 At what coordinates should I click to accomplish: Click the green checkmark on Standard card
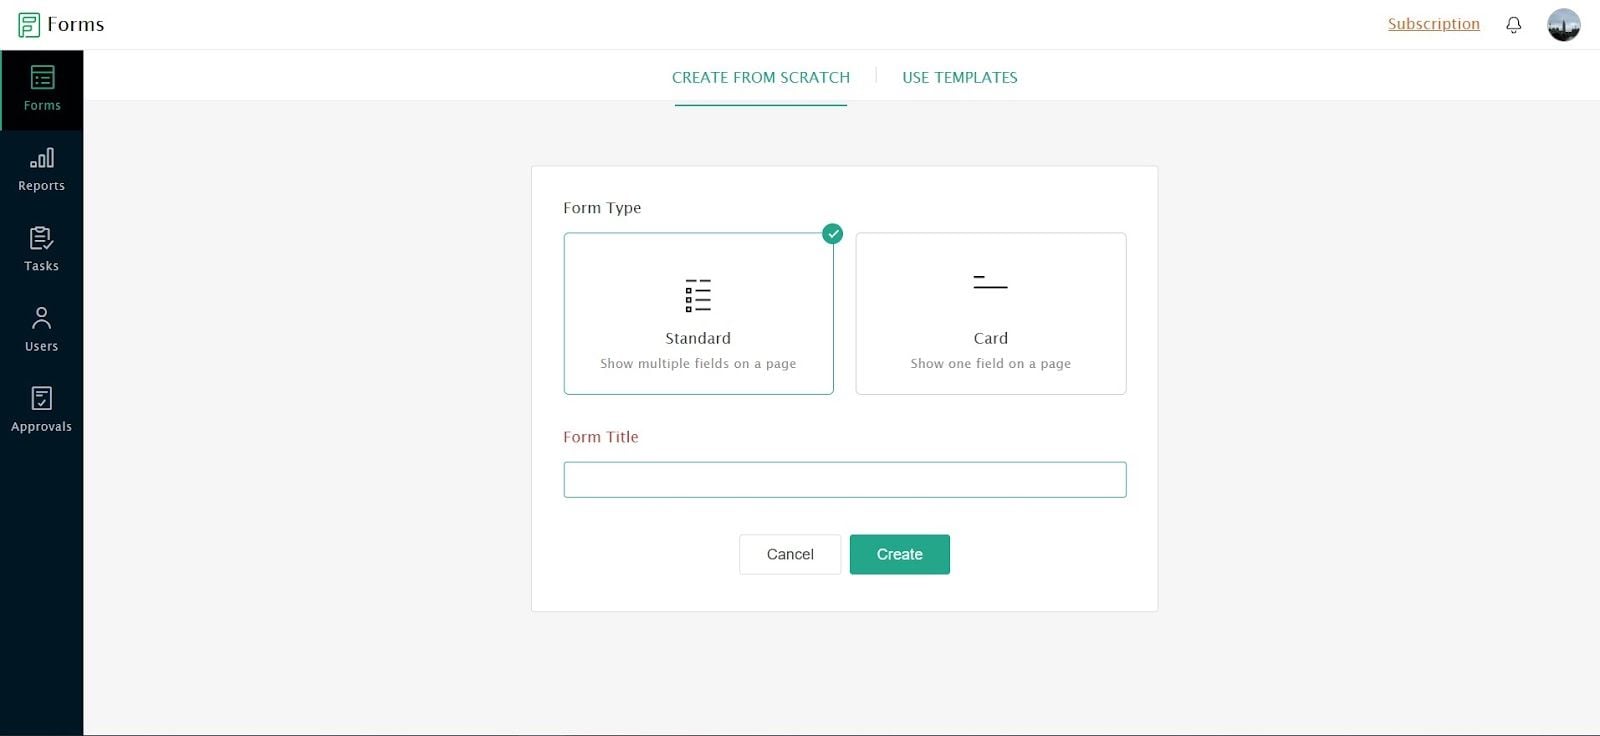point(832,234)
